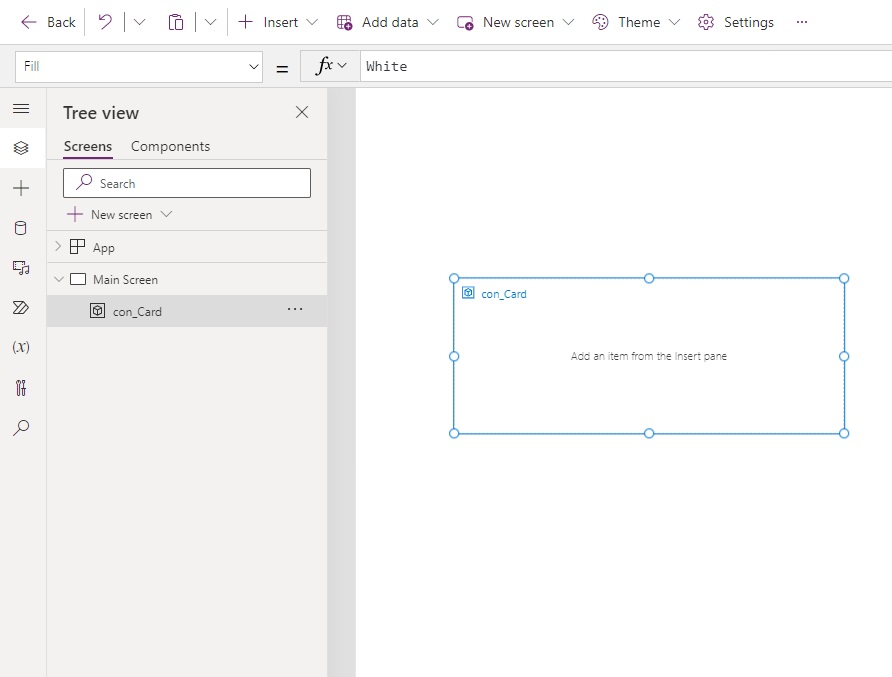The height and width of the screenshot is (677, 892).
Task: Open the Insert dropdown in toolbar
Action: tap(278, 22)
